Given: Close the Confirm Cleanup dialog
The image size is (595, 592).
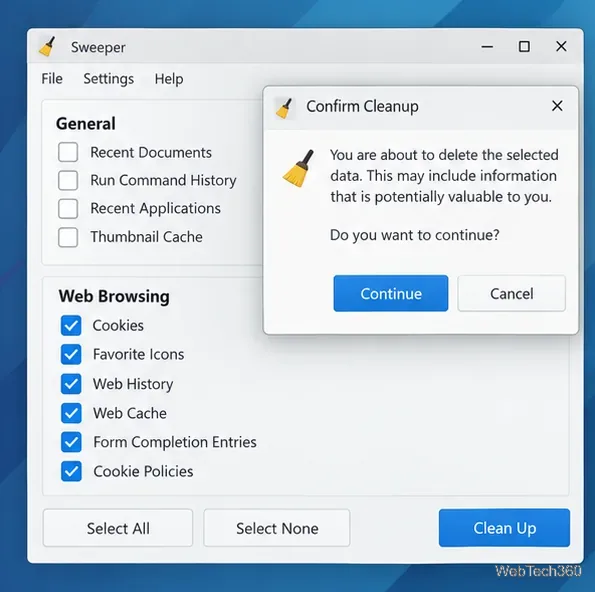Looking at the screenshot, I should coord(557,106).
